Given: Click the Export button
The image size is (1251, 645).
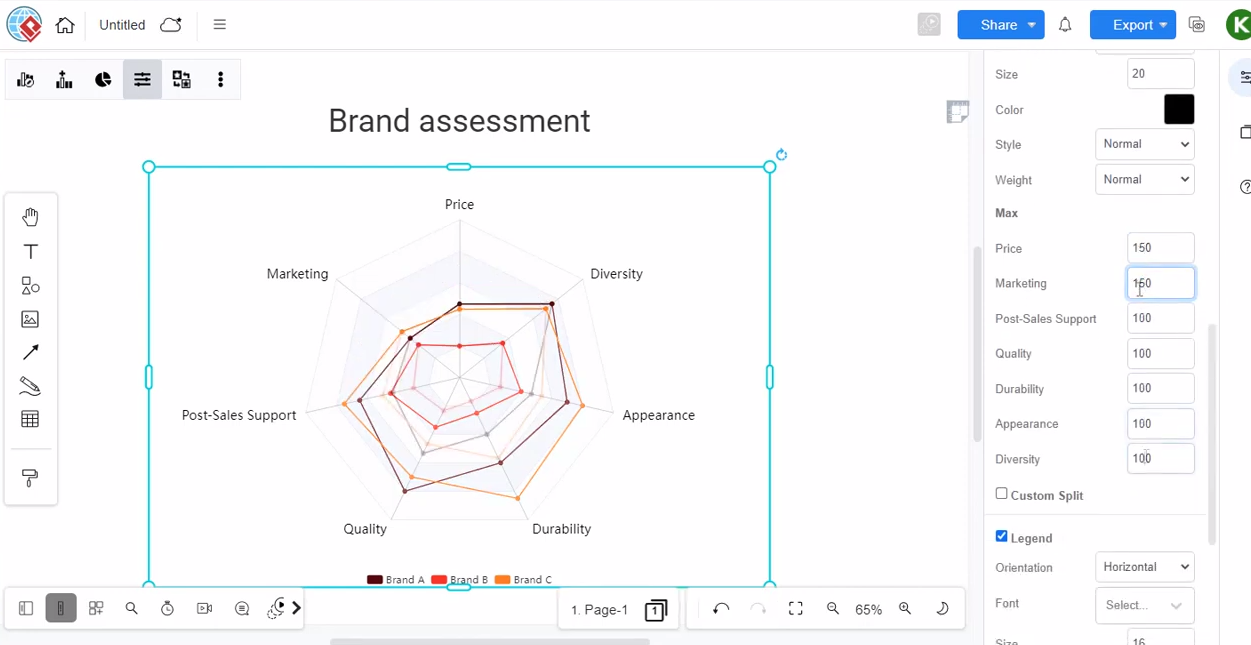Looking at the screenshot, I should pos(1132,25).
